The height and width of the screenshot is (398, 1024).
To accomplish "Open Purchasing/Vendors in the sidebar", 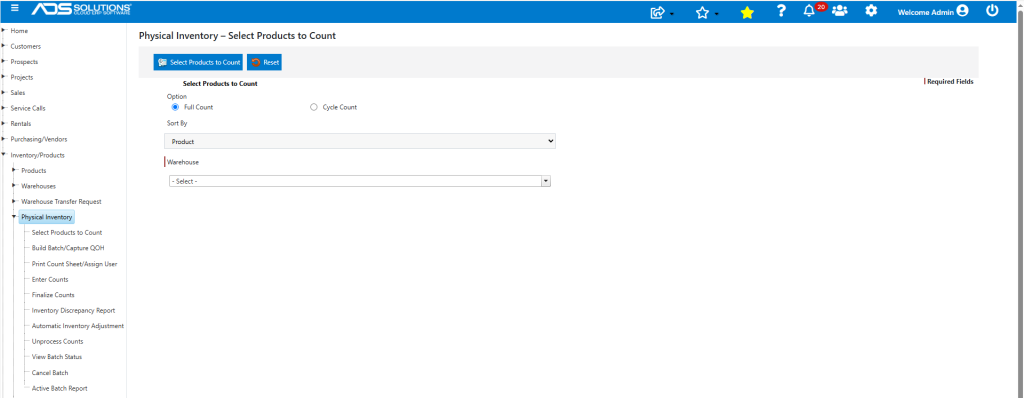I will point(39,139).
